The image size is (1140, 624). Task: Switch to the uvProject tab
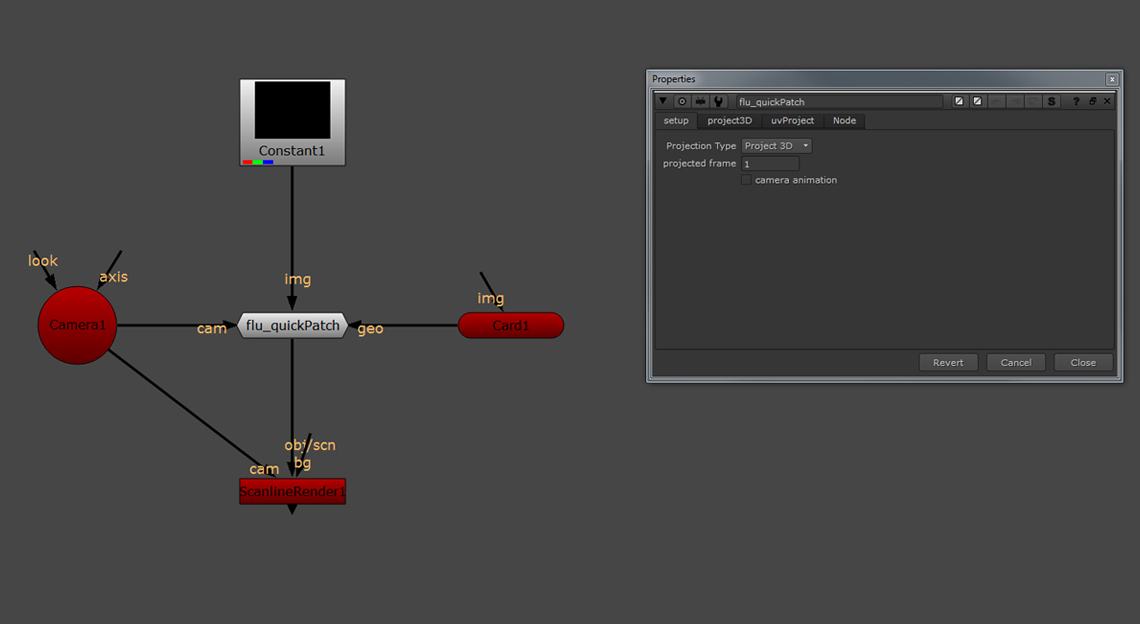tap(792, 121)
